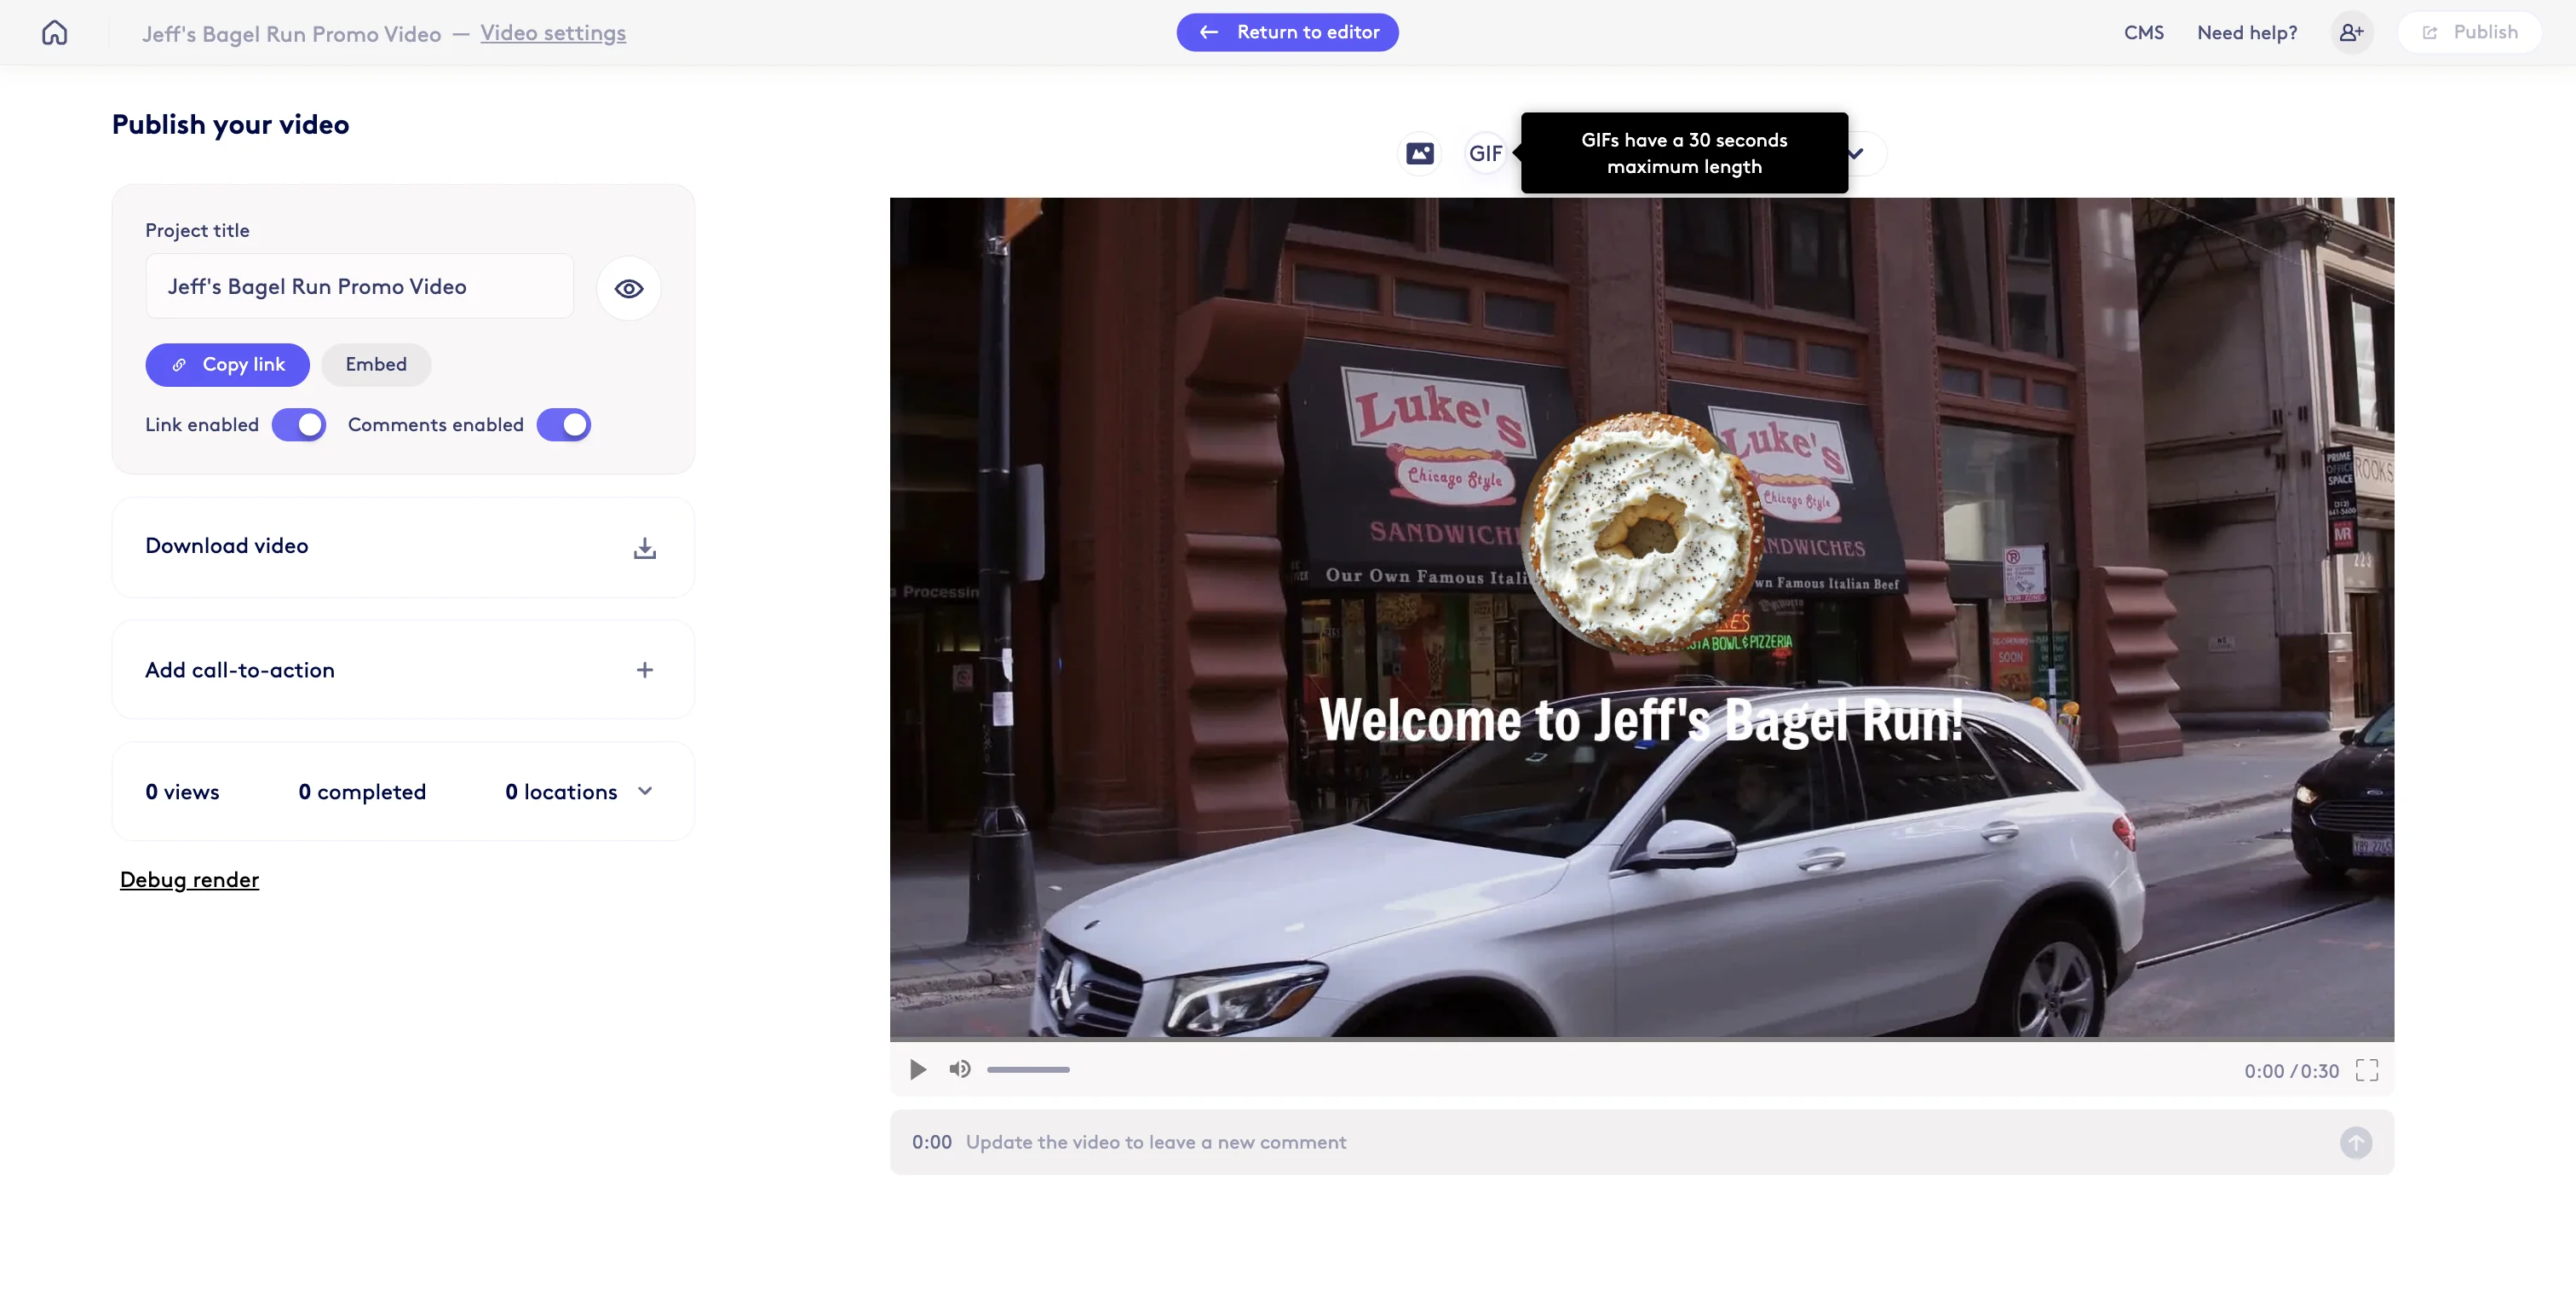2576x1302 pixels.
Task: Enter fullscreen using the player icon
Action: [x=2366, y=1069]
